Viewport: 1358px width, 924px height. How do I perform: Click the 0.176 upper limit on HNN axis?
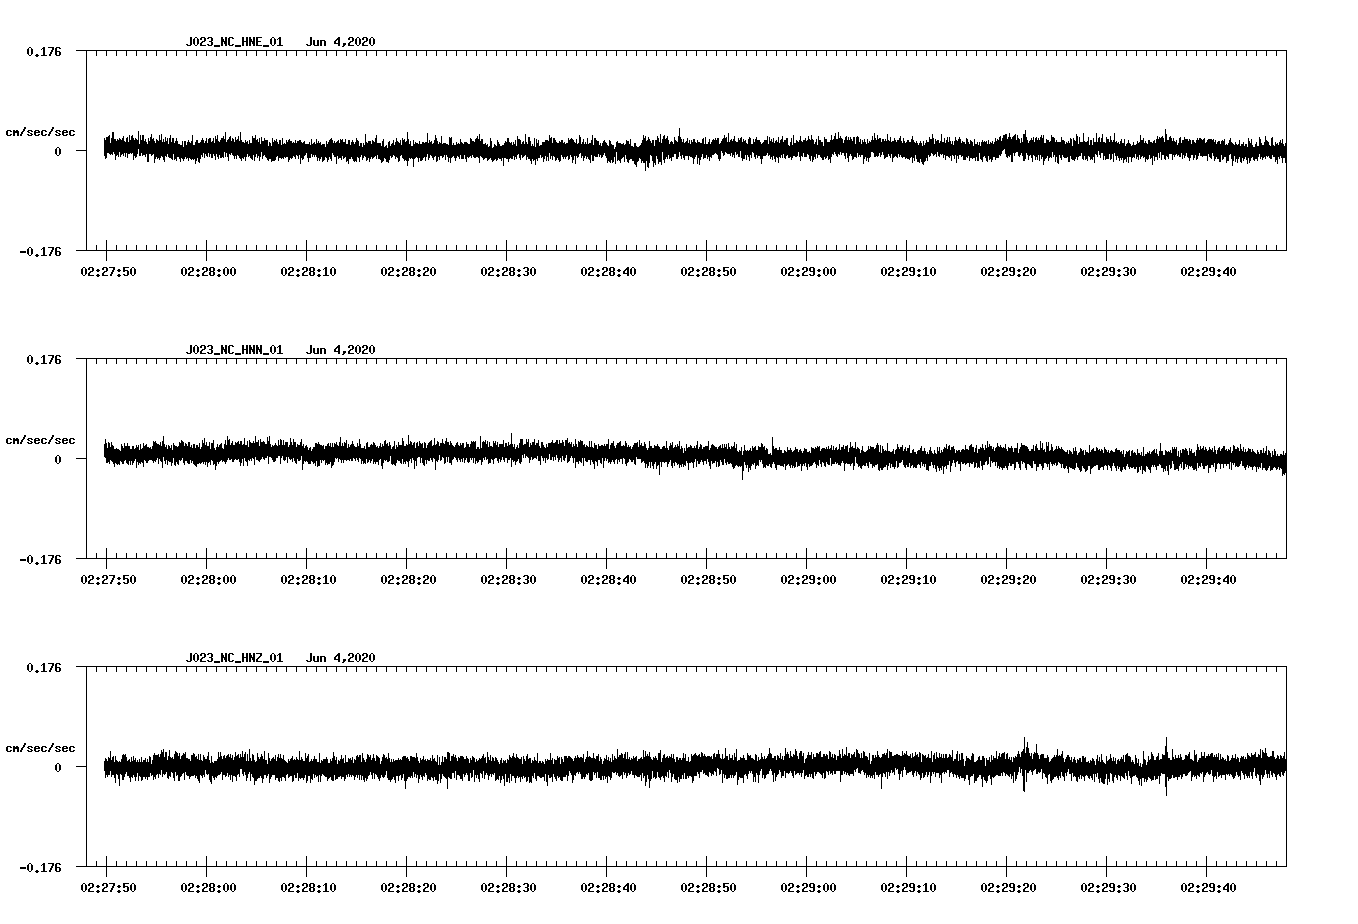(43, 359)
